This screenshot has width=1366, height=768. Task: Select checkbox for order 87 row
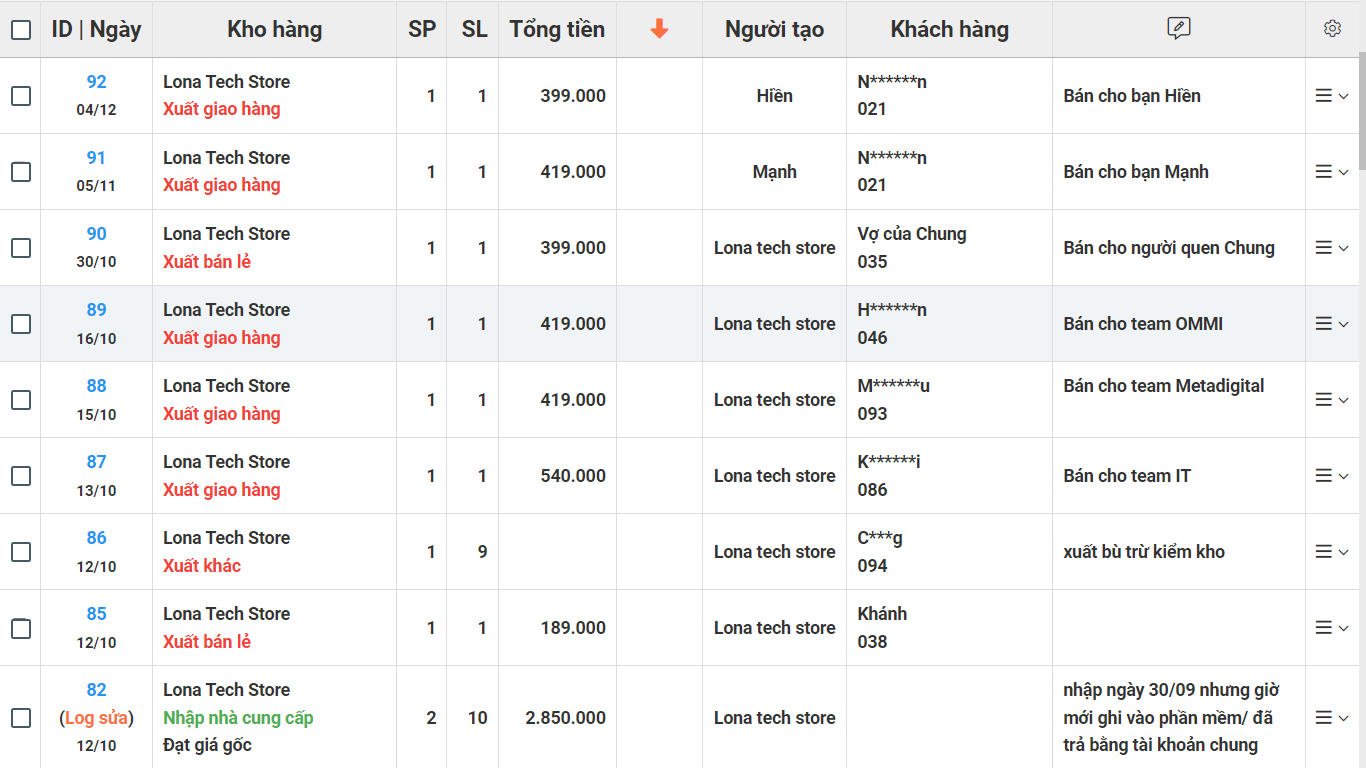21,476
